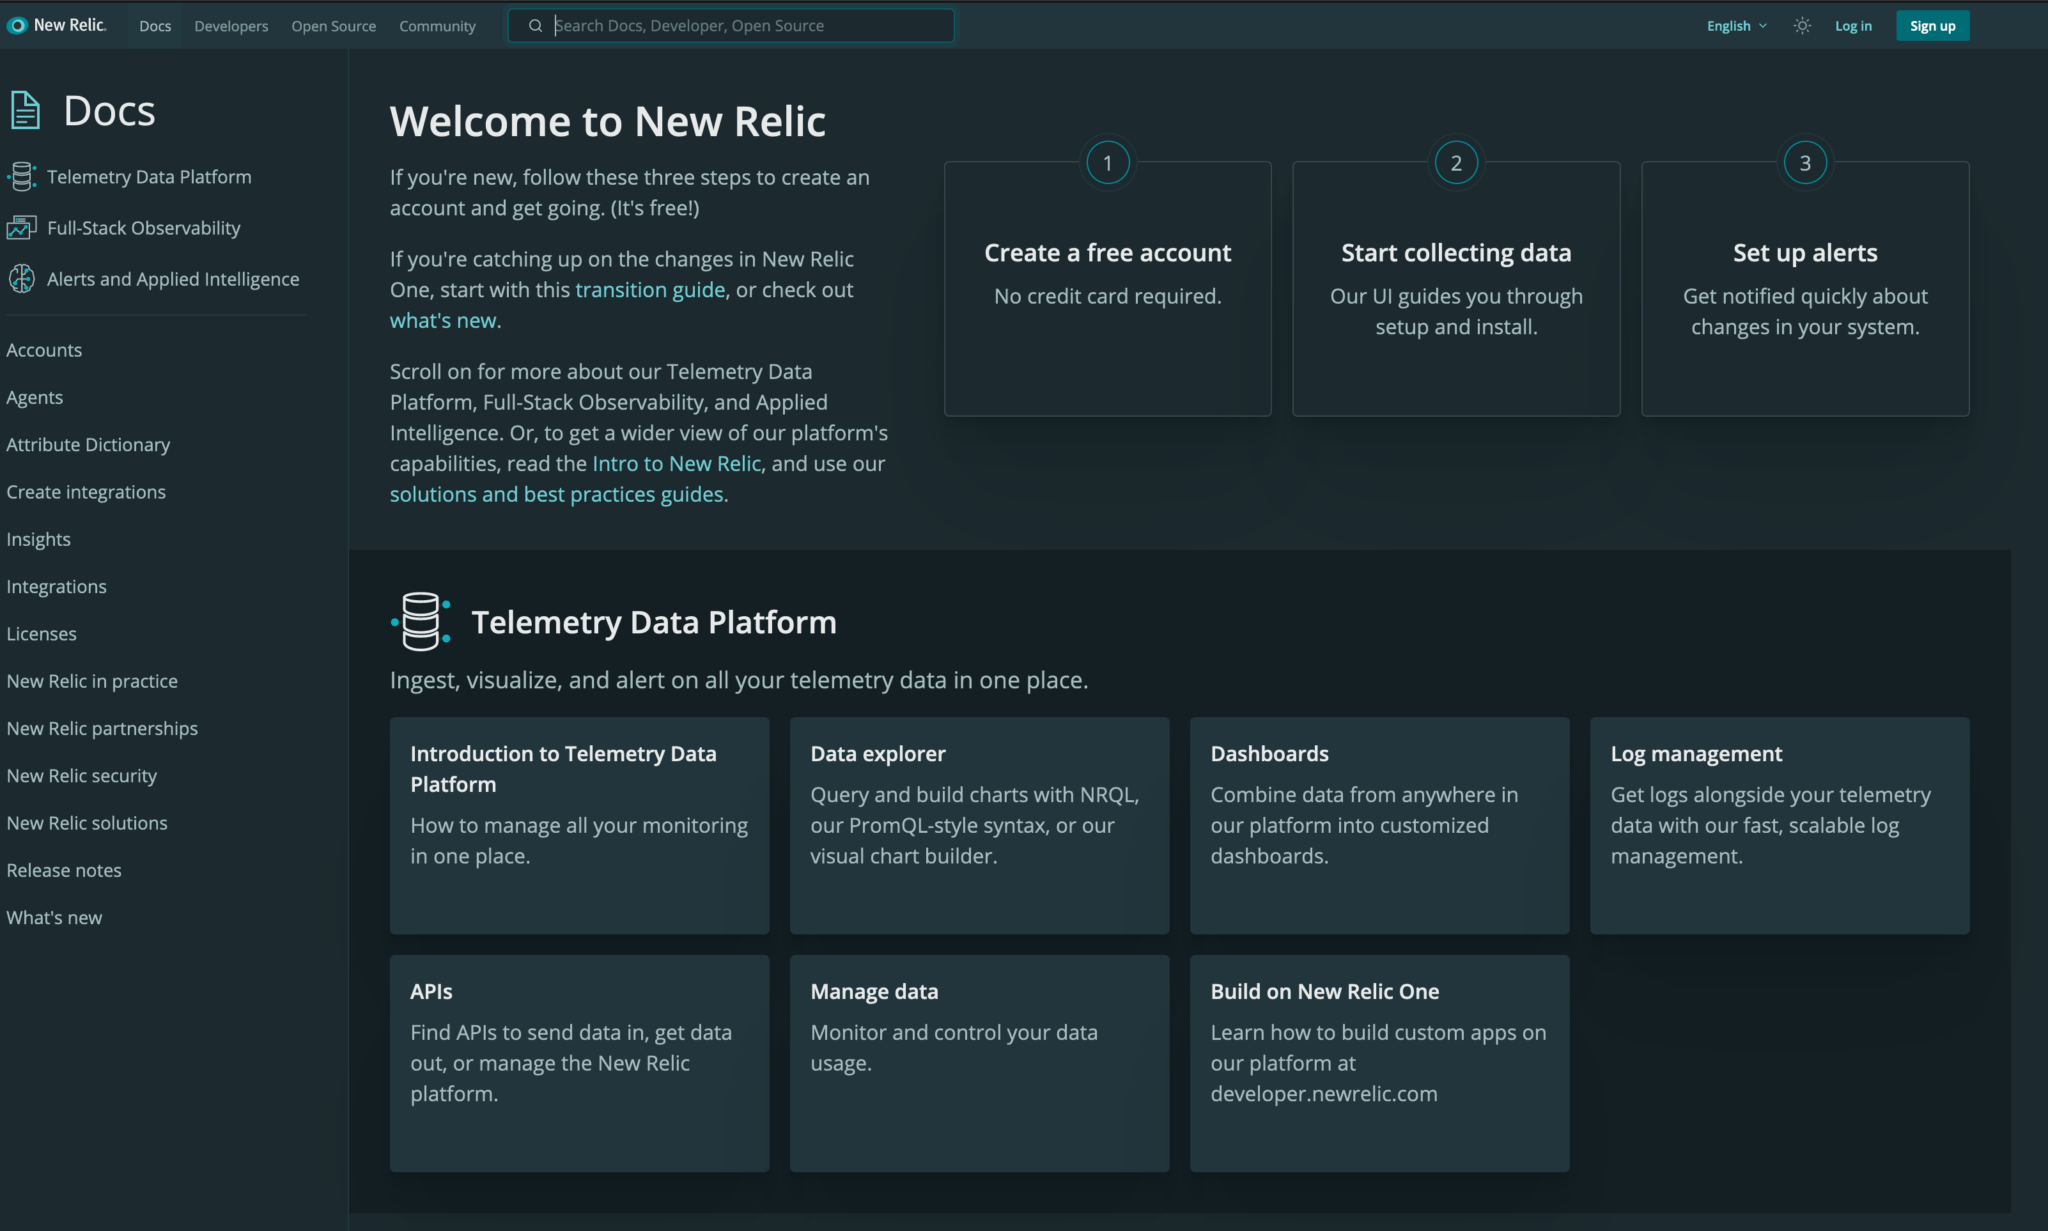Image resolution: width=2048 pixels, height=1231 pixels.
Task: Open Introduction to Telemetry Data Platform card
Action: [580, 825]
